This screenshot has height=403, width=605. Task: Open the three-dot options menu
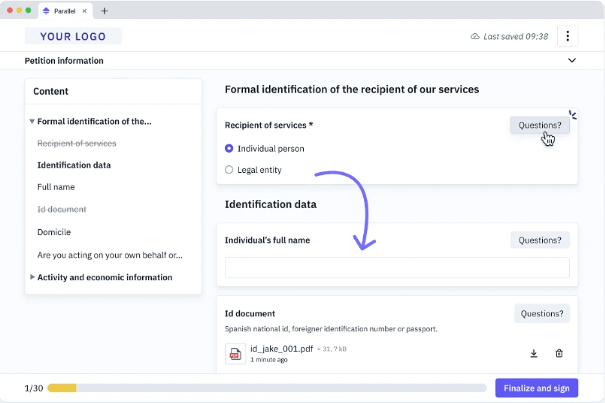click(x=567, y=36)
